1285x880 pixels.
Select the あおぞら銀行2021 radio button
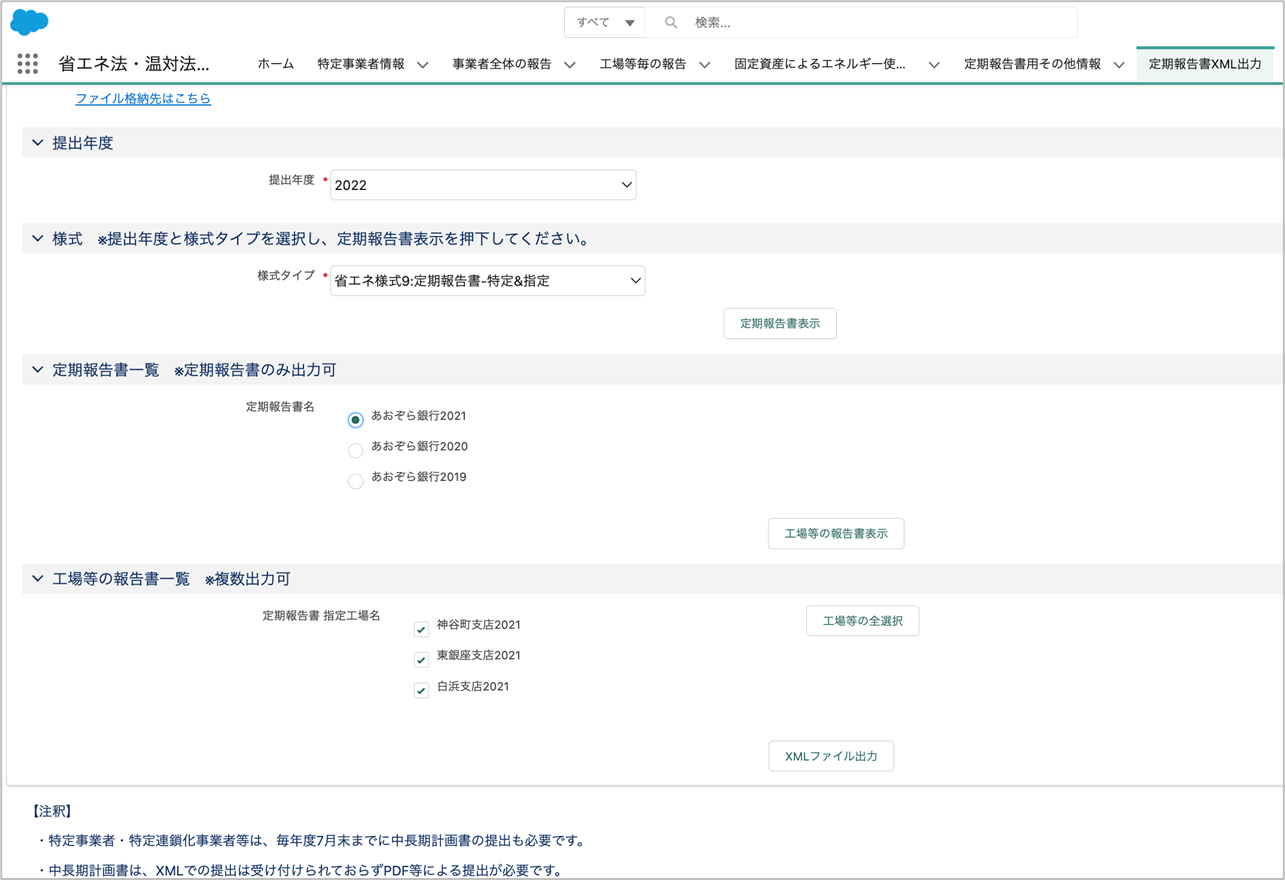click(x=355, y=420)
